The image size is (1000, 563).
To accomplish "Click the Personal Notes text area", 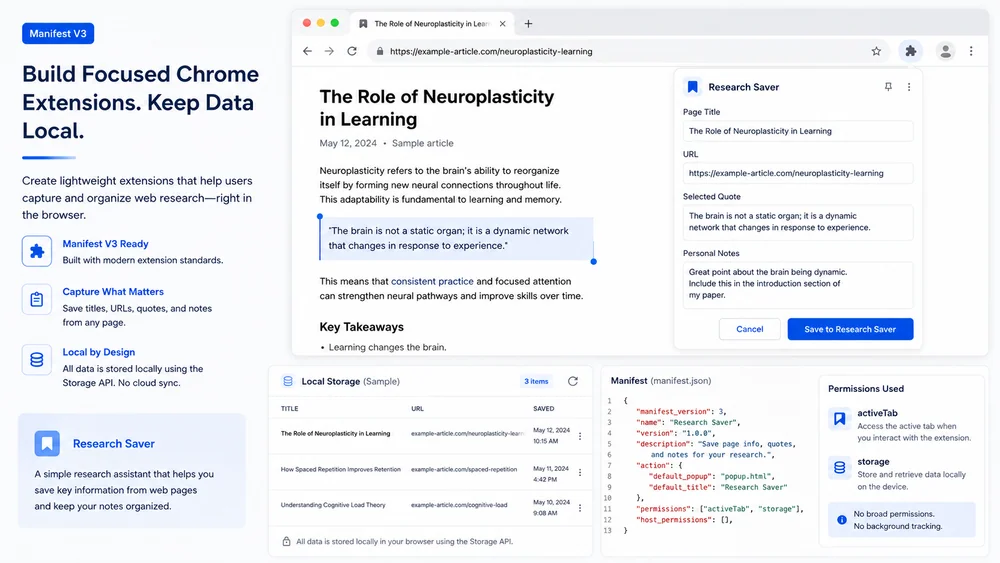I will (798, 284).
